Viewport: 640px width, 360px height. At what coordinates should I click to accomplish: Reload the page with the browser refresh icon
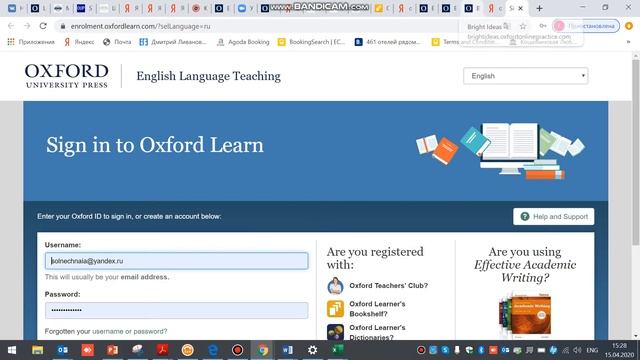click(x=43, y=26)
